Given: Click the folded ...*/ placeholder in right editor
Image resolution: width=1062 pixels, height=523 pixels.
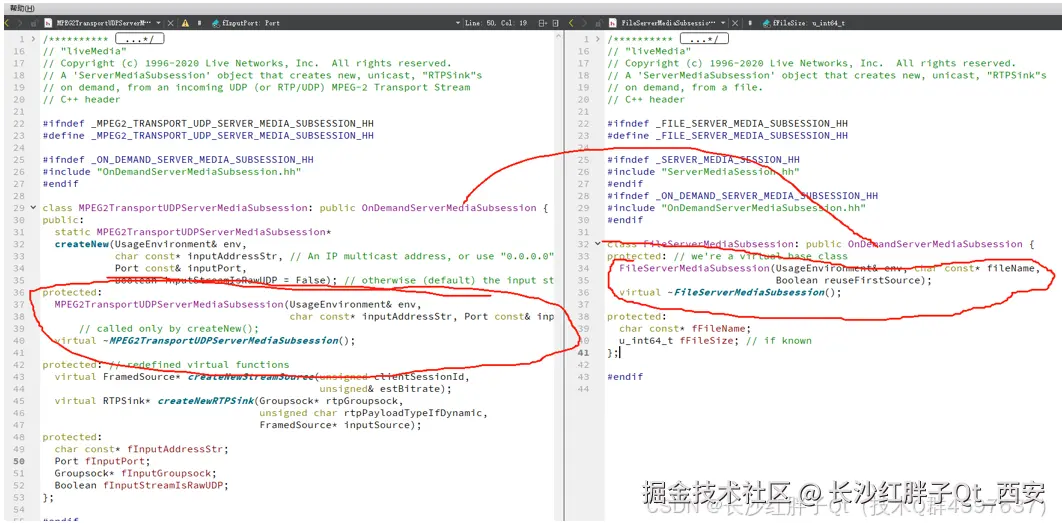Looking at the screenshot, I should 704,39.
